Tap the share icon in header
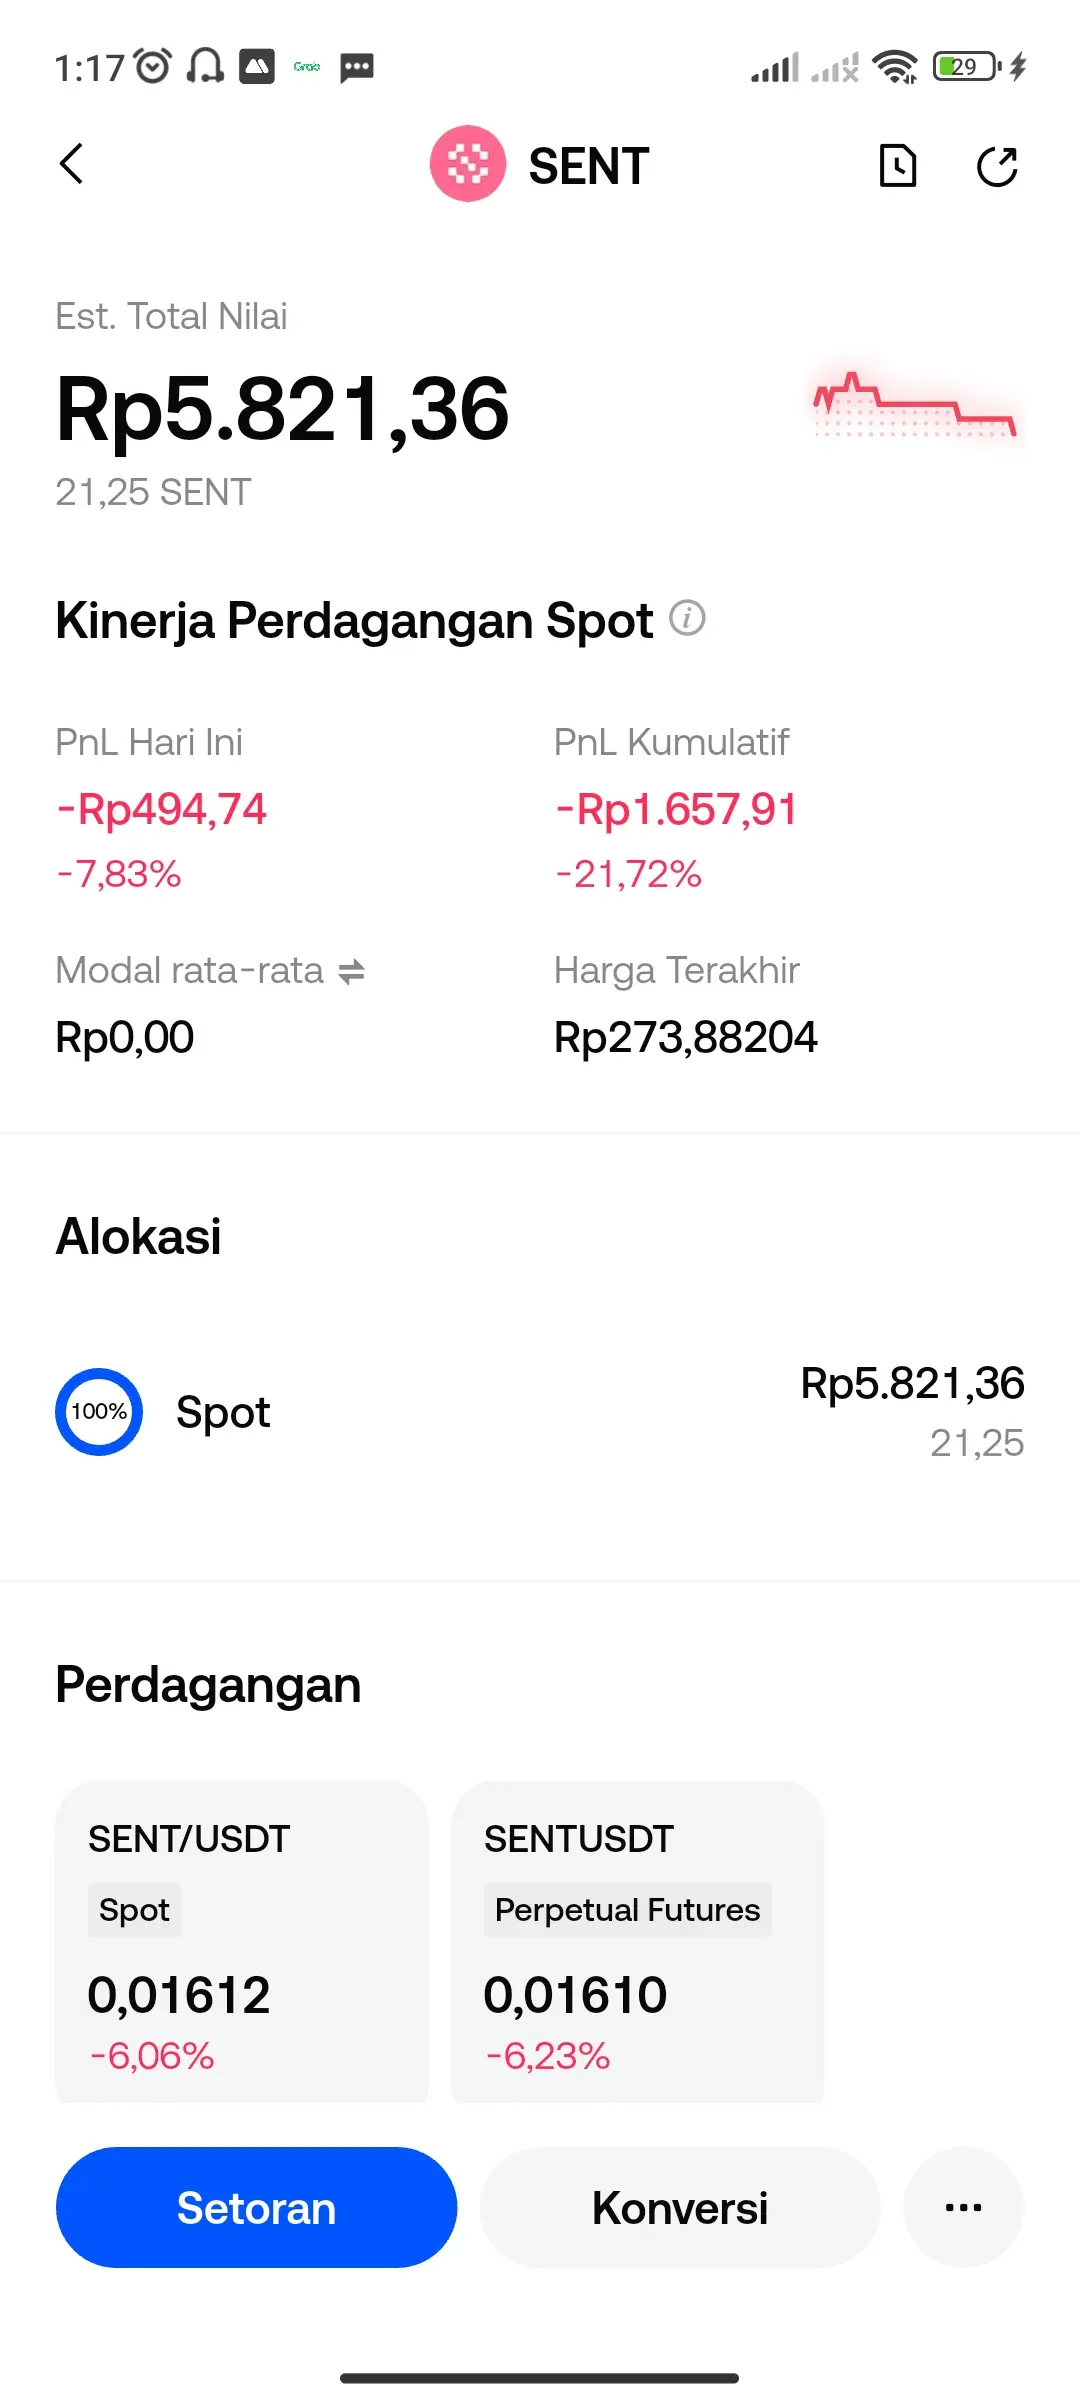 997,166
